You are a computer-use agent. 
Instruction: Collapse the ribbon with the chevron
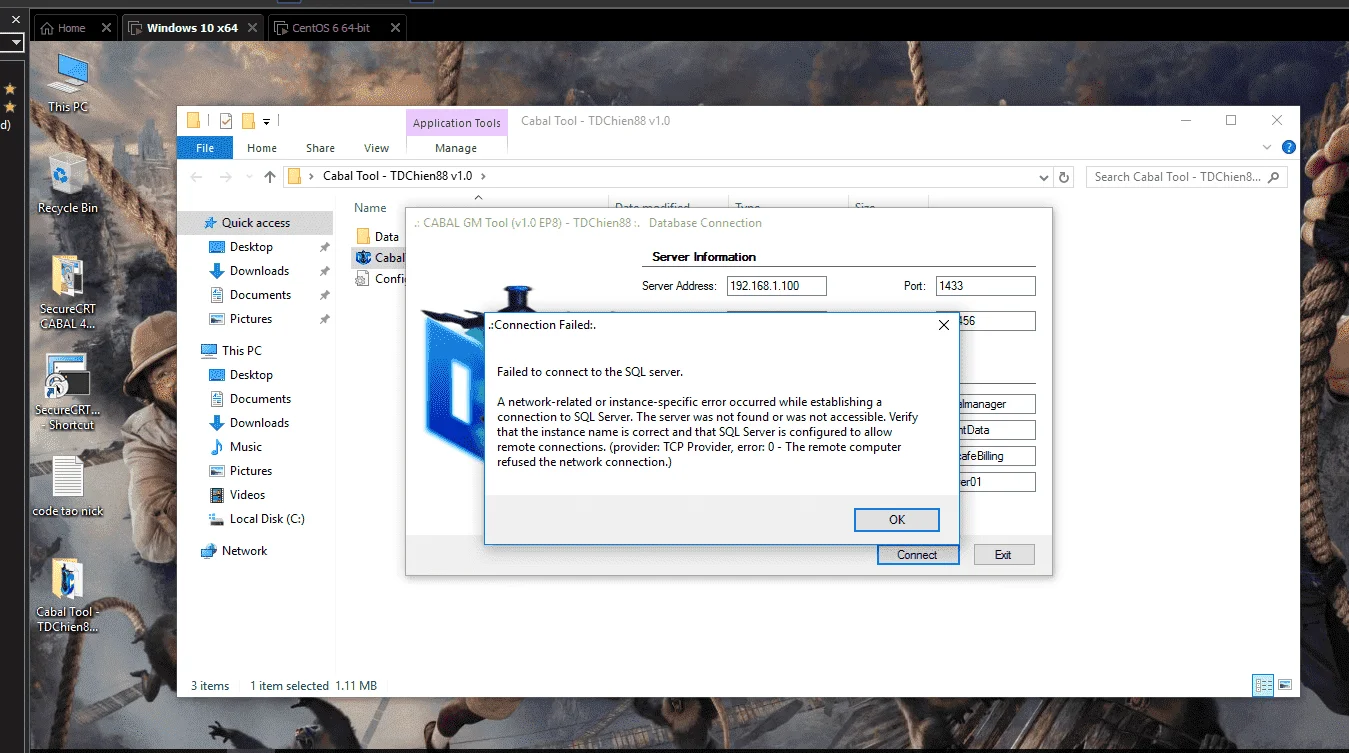click(x=1268, y=148)
